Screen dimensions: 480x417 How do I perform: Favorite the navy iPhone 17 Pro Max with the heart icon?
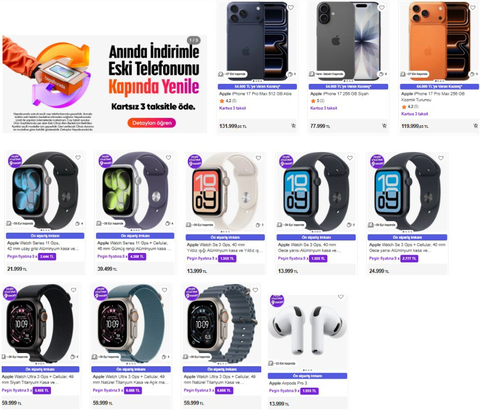291,7
